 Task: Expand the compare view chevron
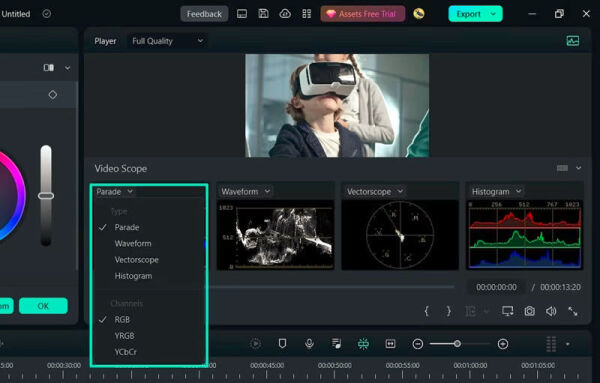click(67, 68)
